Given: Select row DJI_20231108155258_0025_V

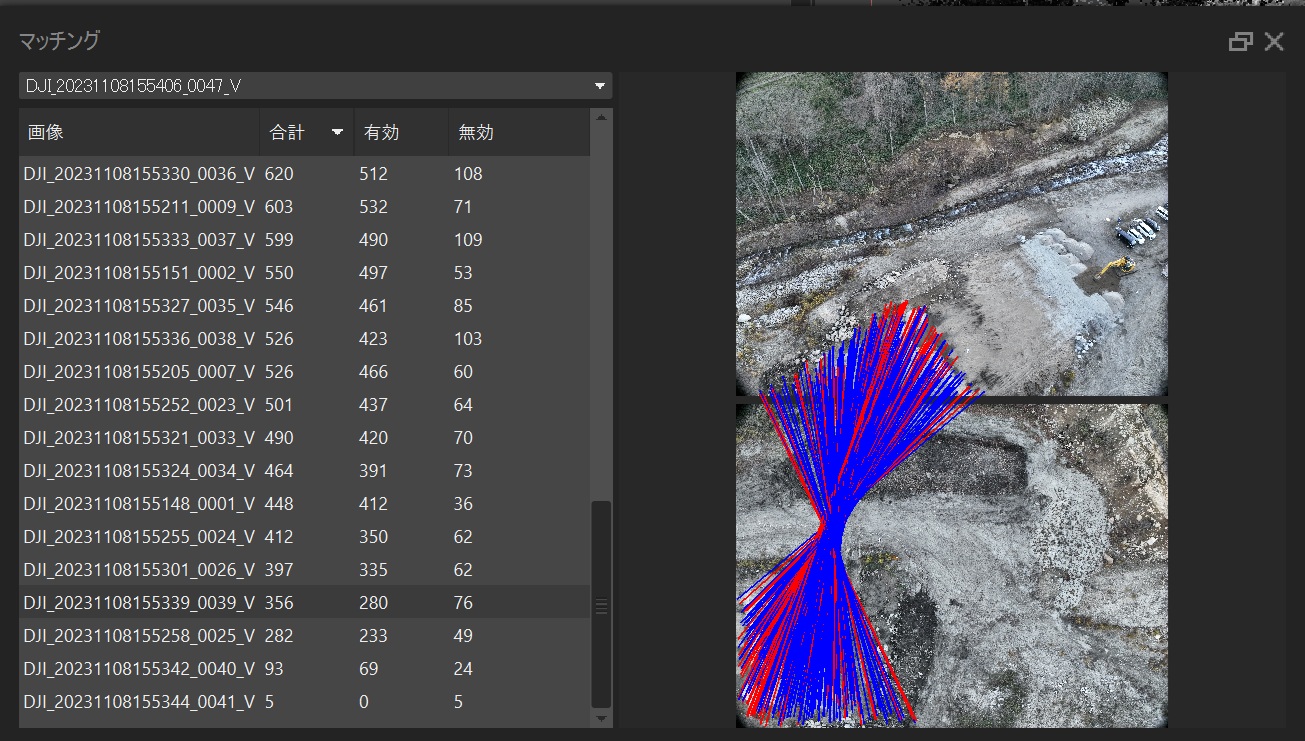Looking at the screenshot, I should [x=140, y=636].
